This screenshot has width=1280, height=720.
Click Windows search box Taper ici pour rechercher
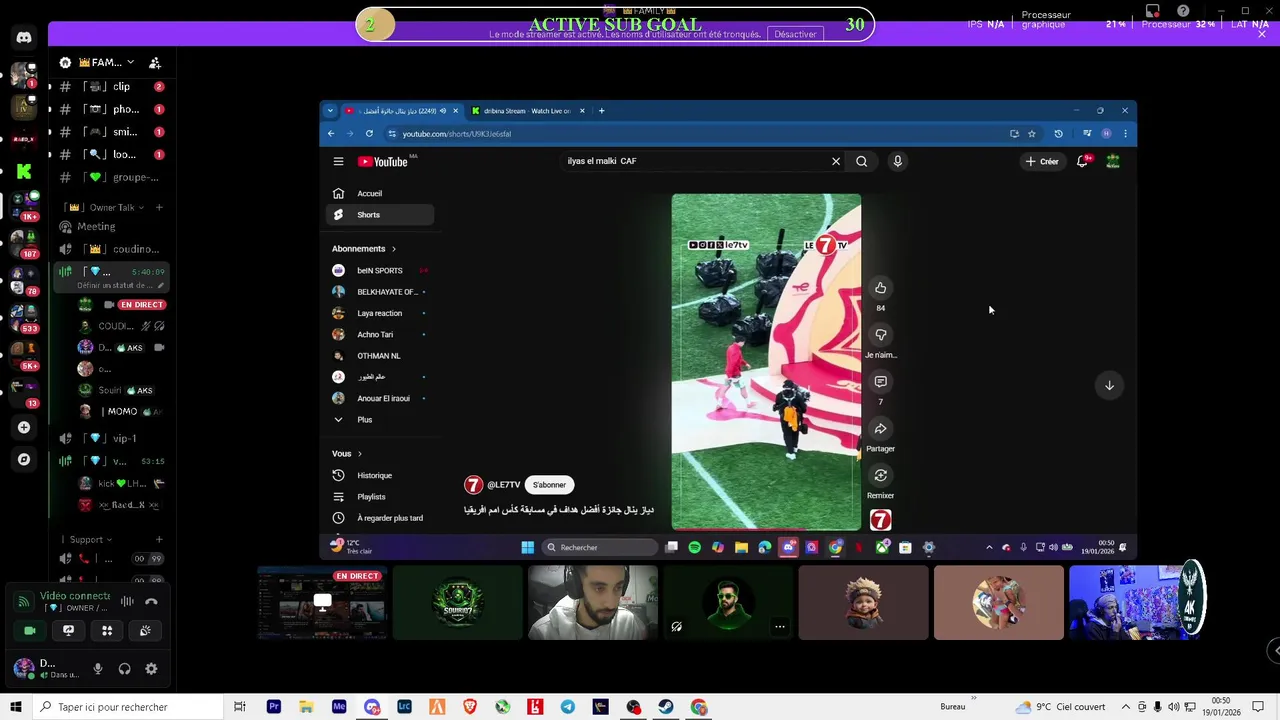127,707
